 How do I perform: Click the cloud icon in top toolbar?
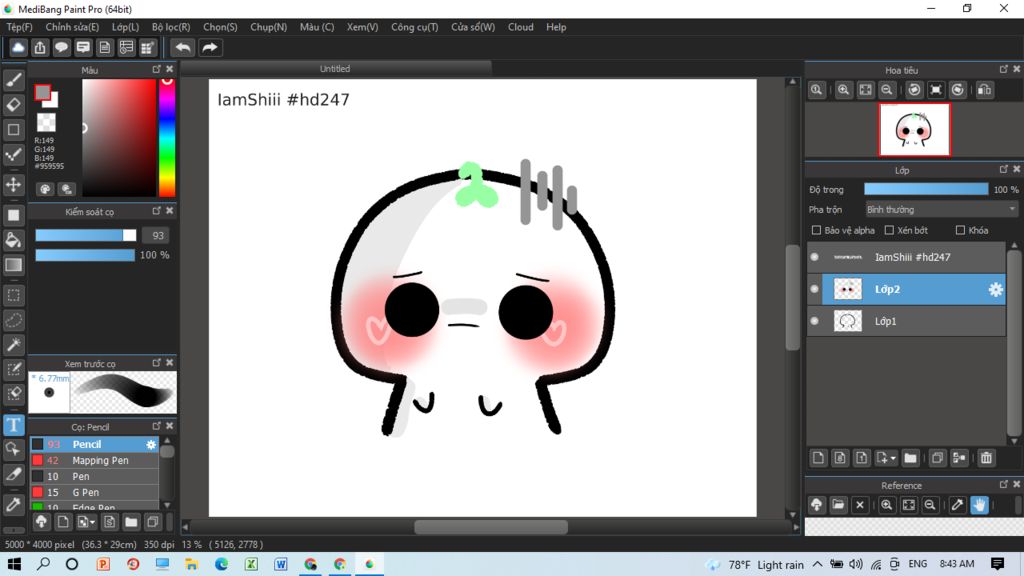click(x=18, y=47)
